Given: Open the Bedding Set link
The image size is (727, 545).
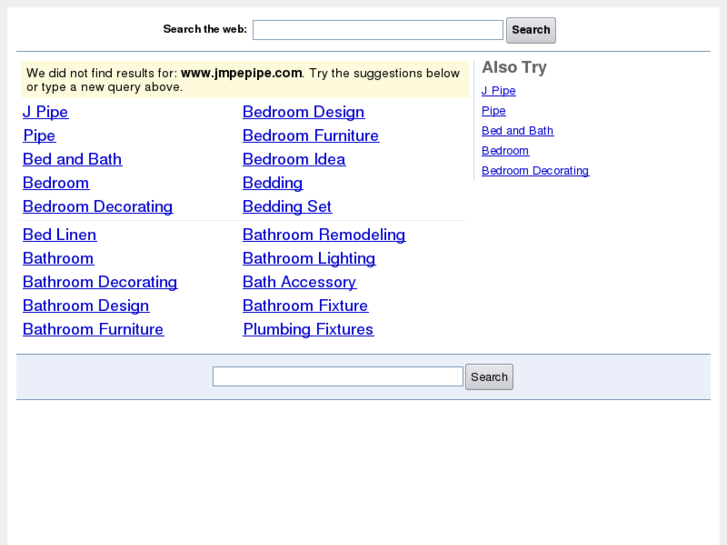Looking at the screenshot, I should click(x=287, y=206).
